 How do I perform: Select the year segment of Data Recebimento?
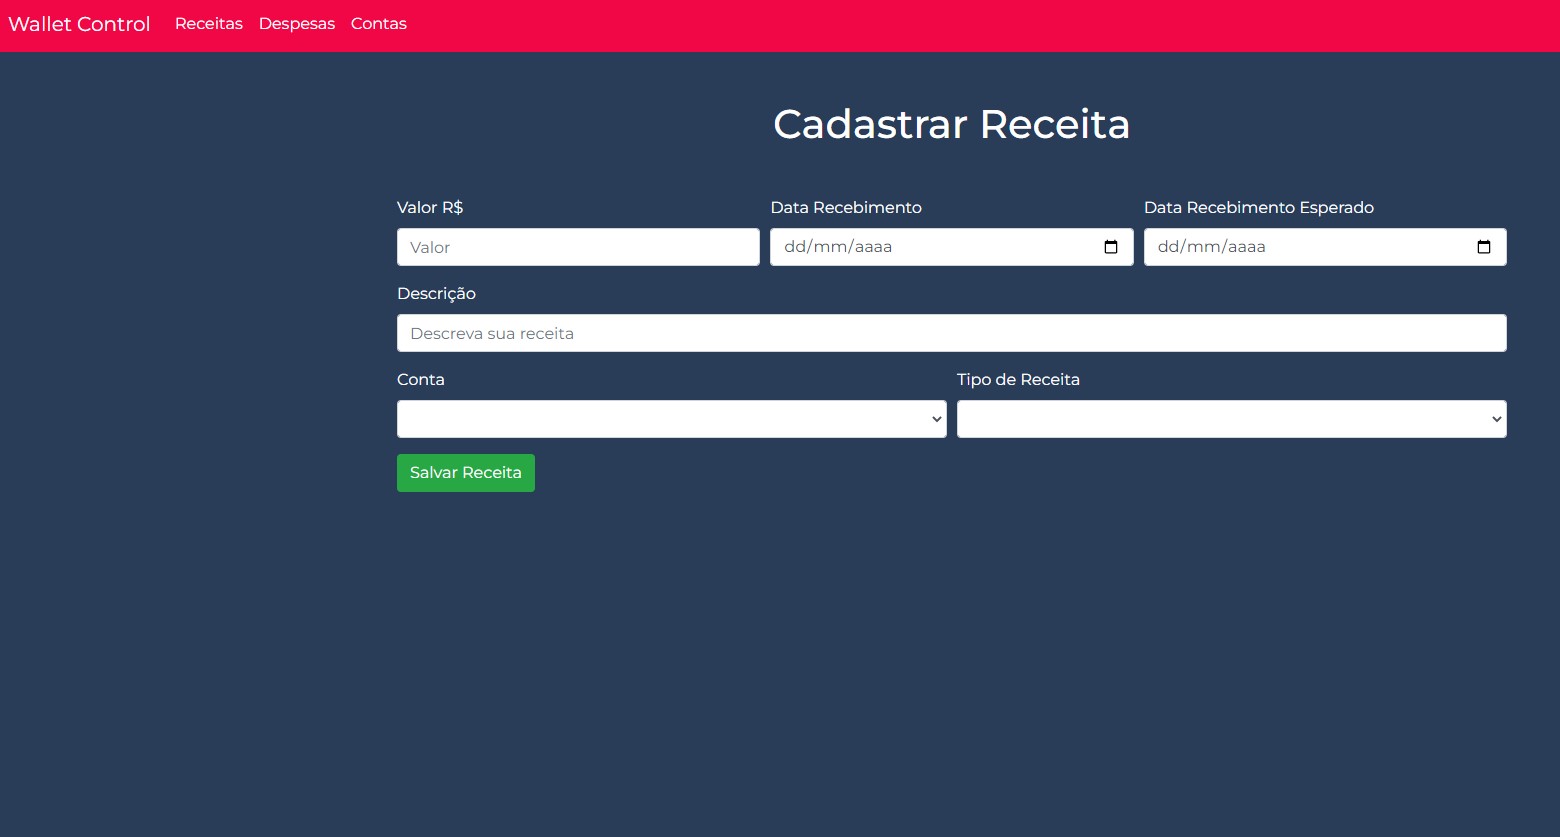pyautogui.click(x=873, y=247)
